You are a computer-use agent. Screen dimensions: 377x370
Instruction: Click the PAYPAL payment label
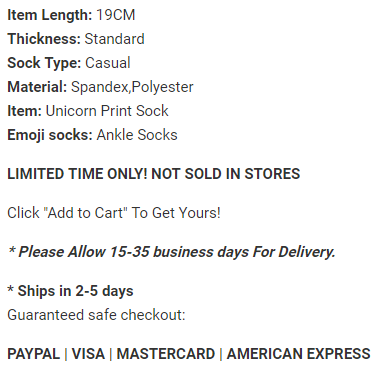click(33, 354)
